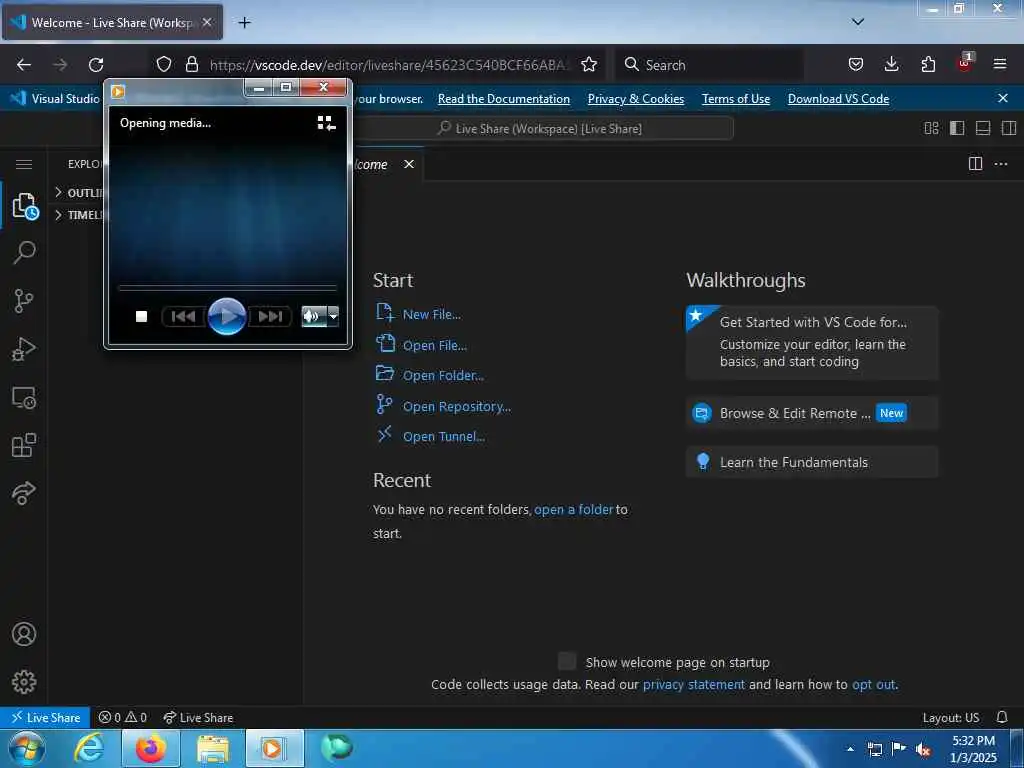
Task: Click the site security padlock icon
Action: tap(191, 64)
